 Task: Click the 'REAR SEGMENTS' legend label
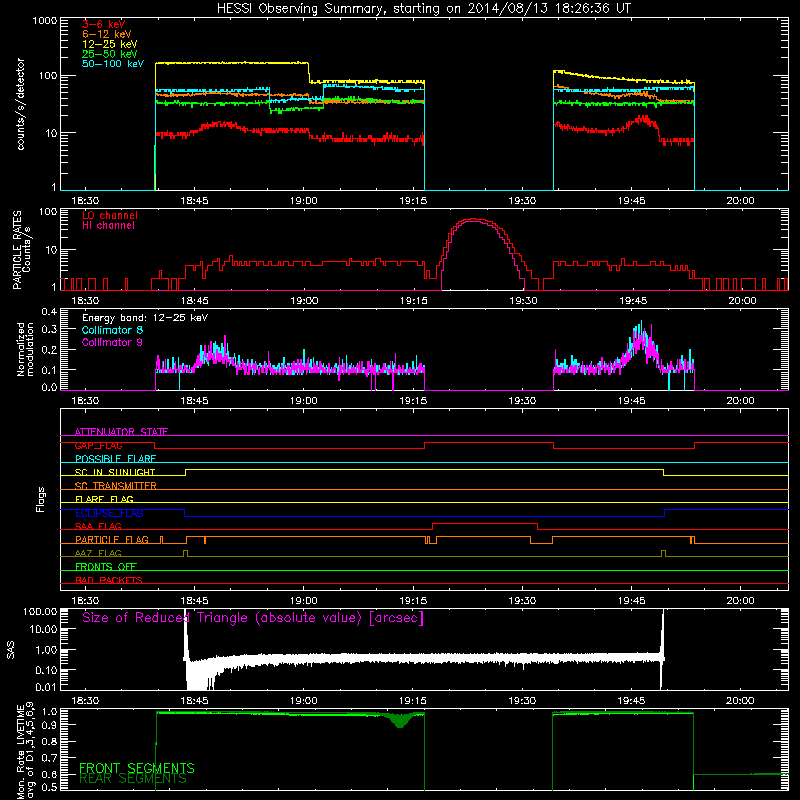133,779
